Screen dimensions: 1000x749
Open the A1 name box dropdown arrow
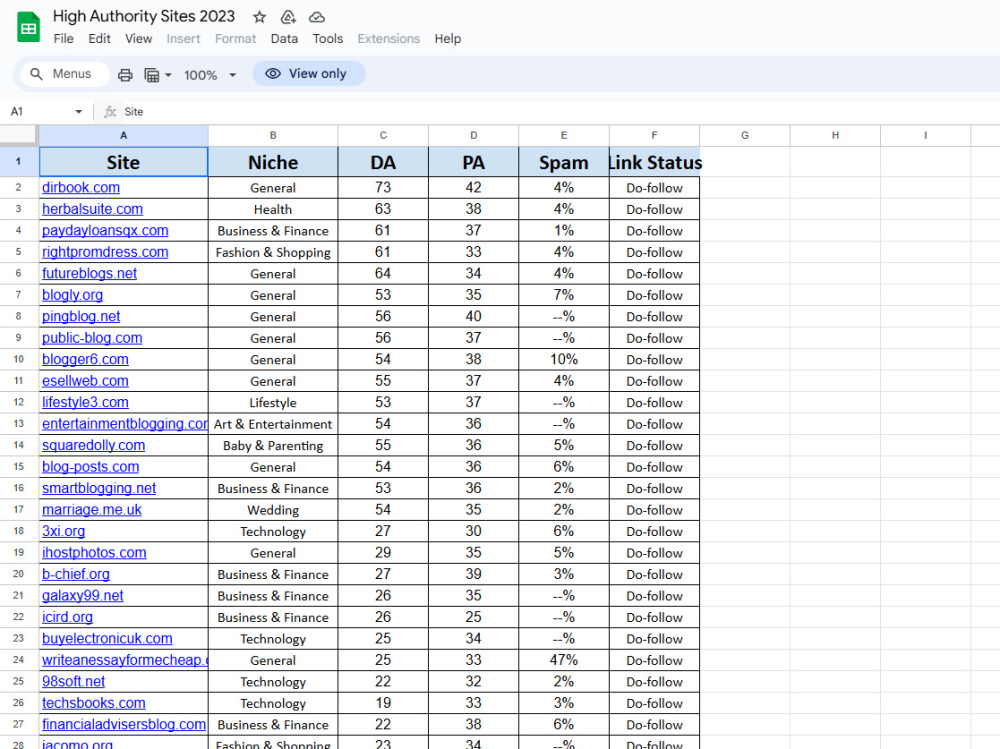78,112
